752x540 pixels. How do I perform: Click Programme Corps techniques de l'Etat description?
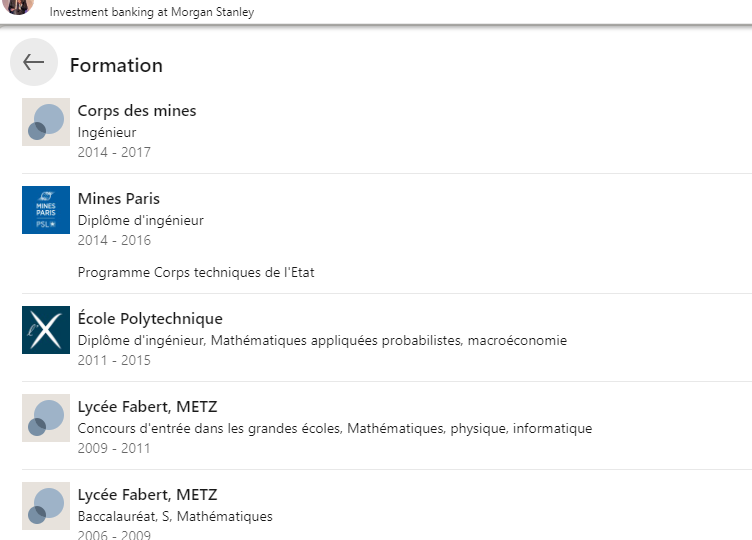pos(196,272)
